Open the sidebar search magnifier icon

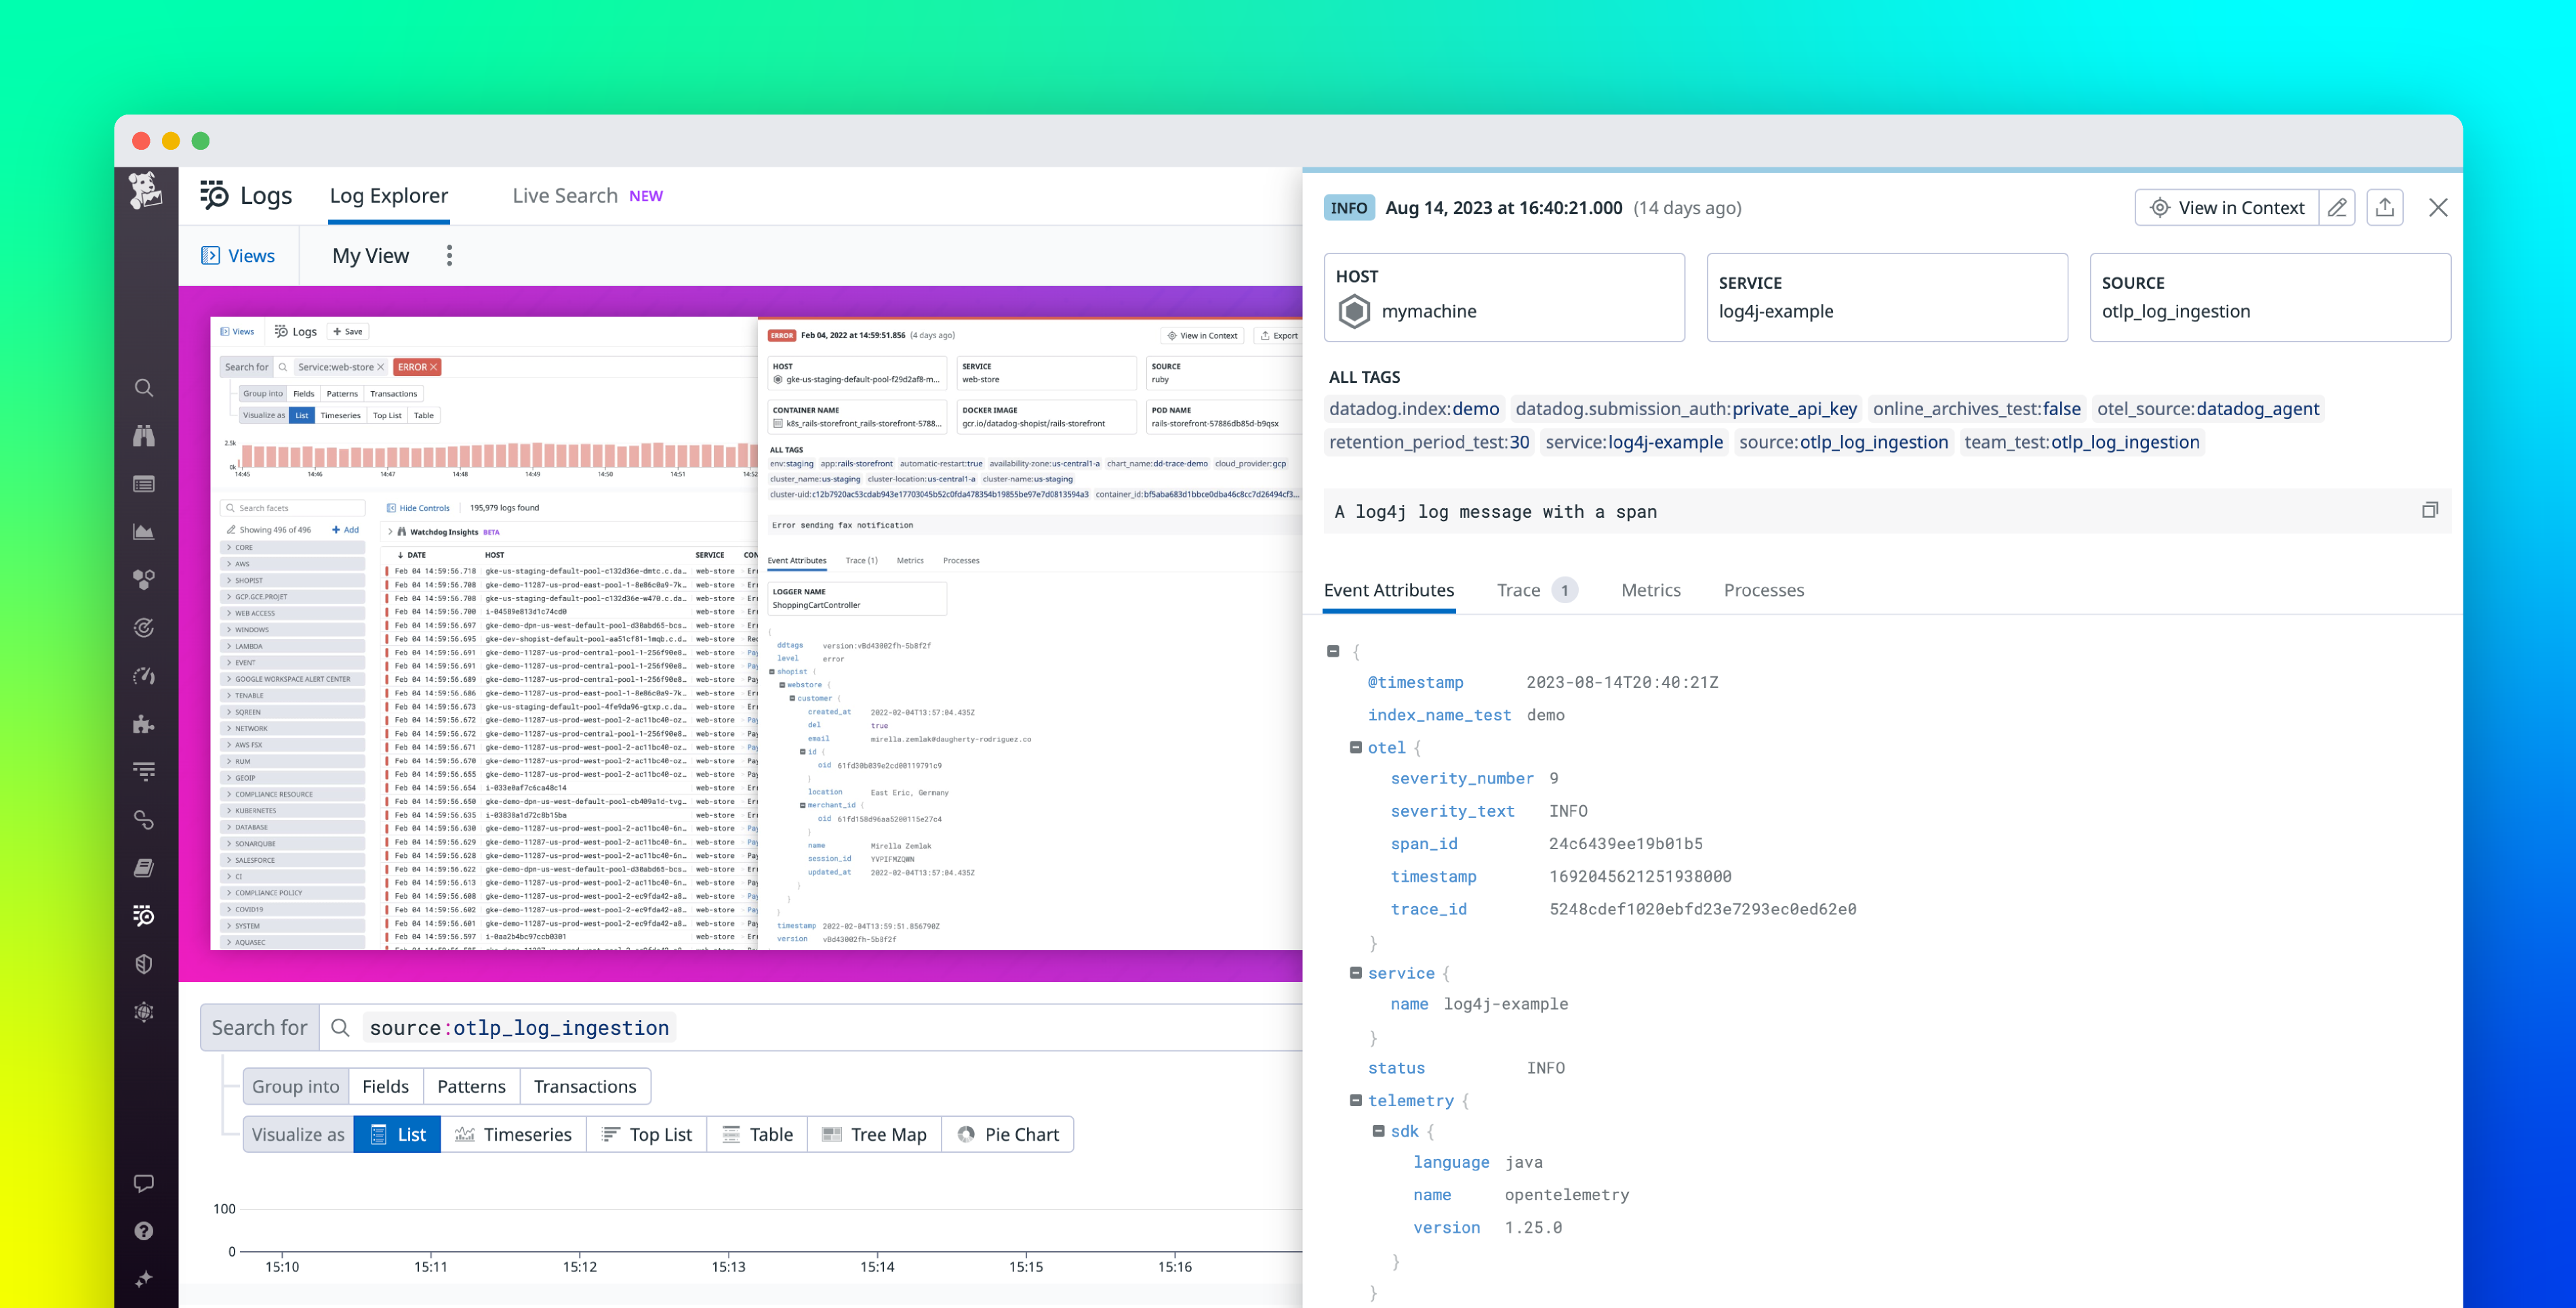(x=143, y=388)
